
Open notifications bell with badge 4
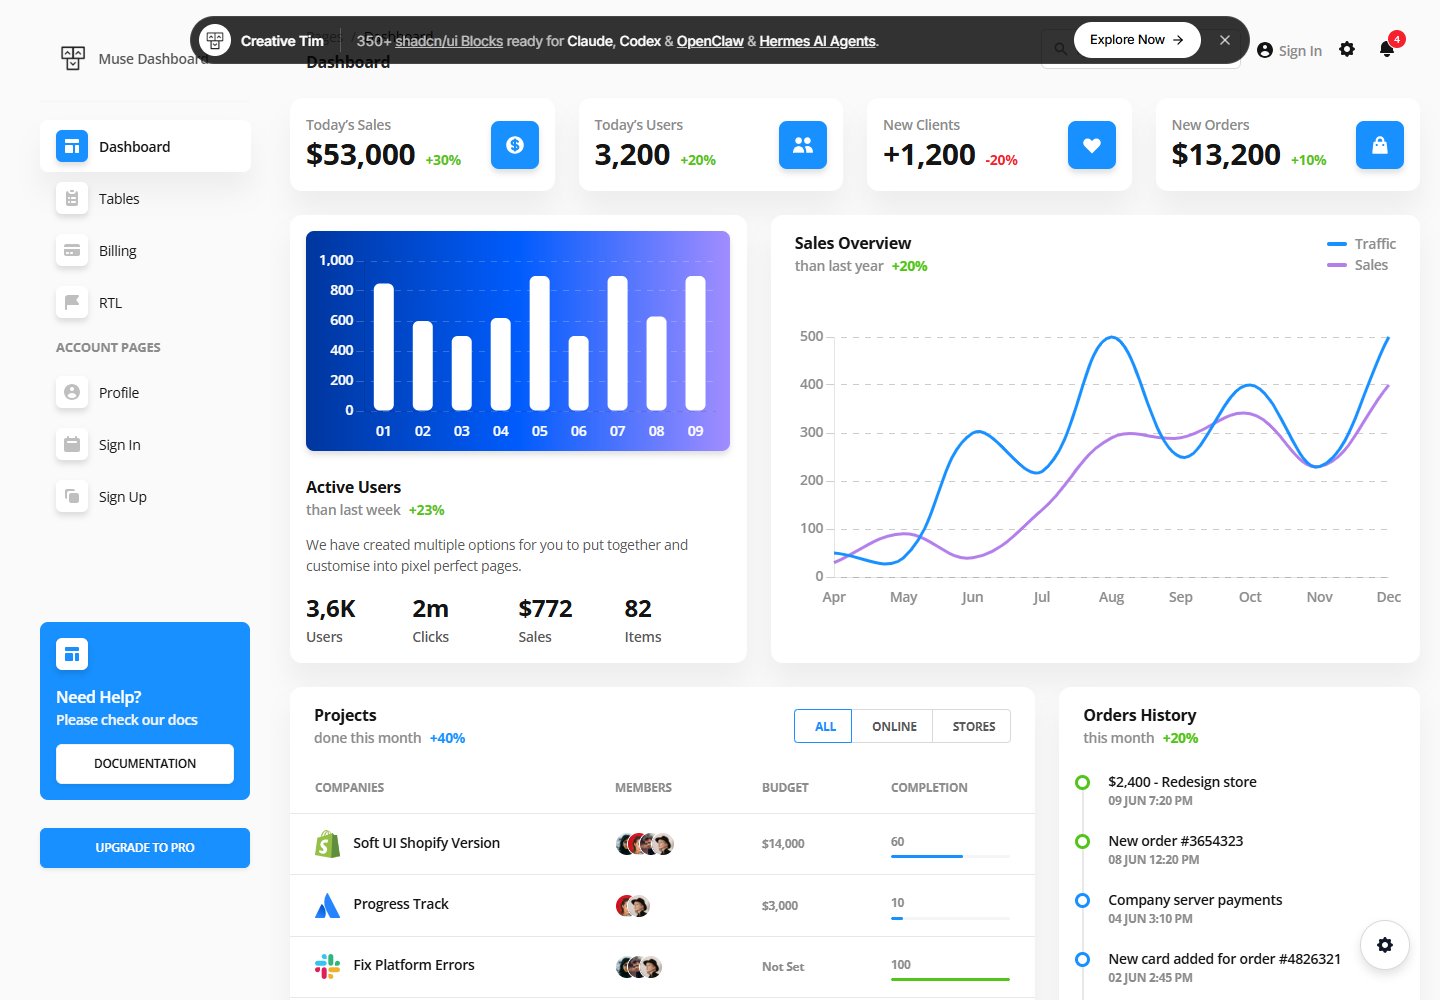pos(1387,48)
